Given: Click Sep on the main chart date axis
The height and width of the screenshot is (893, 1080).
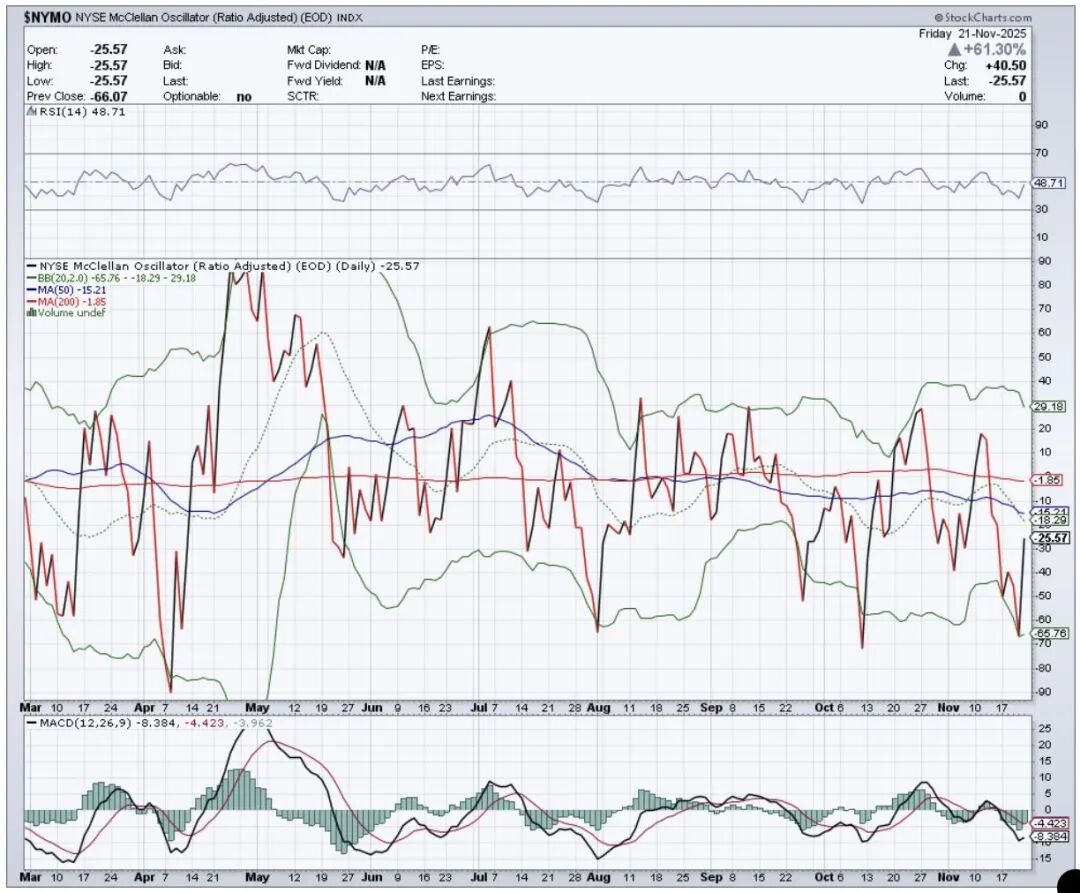Looking at the screenshot, I should 711,708.
